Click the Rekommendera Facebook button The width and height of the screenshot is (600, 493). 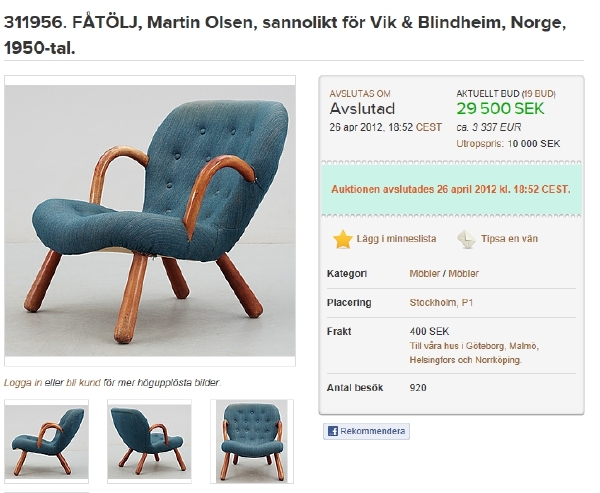point(366,431)
